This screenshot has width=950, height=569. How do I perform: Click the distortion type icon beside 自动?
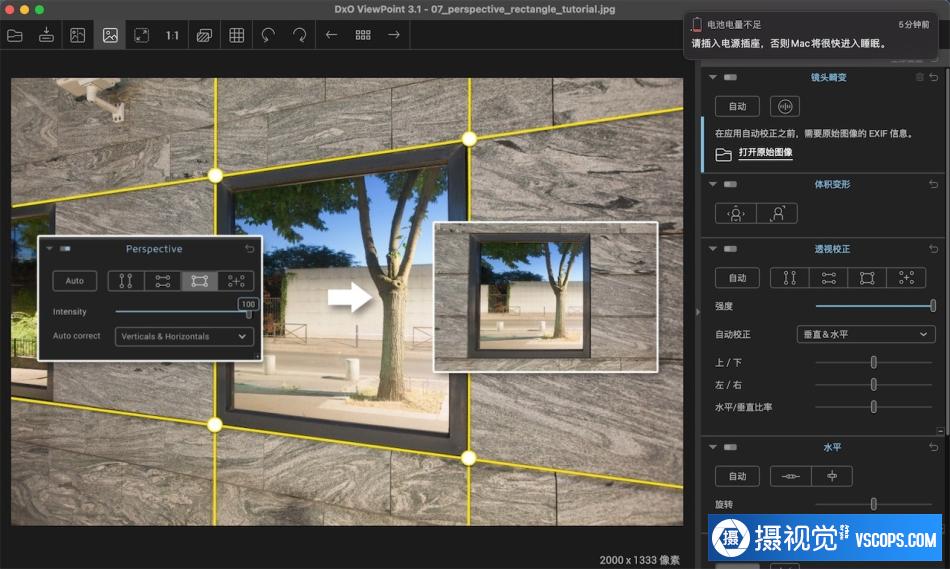pos(785,107)
